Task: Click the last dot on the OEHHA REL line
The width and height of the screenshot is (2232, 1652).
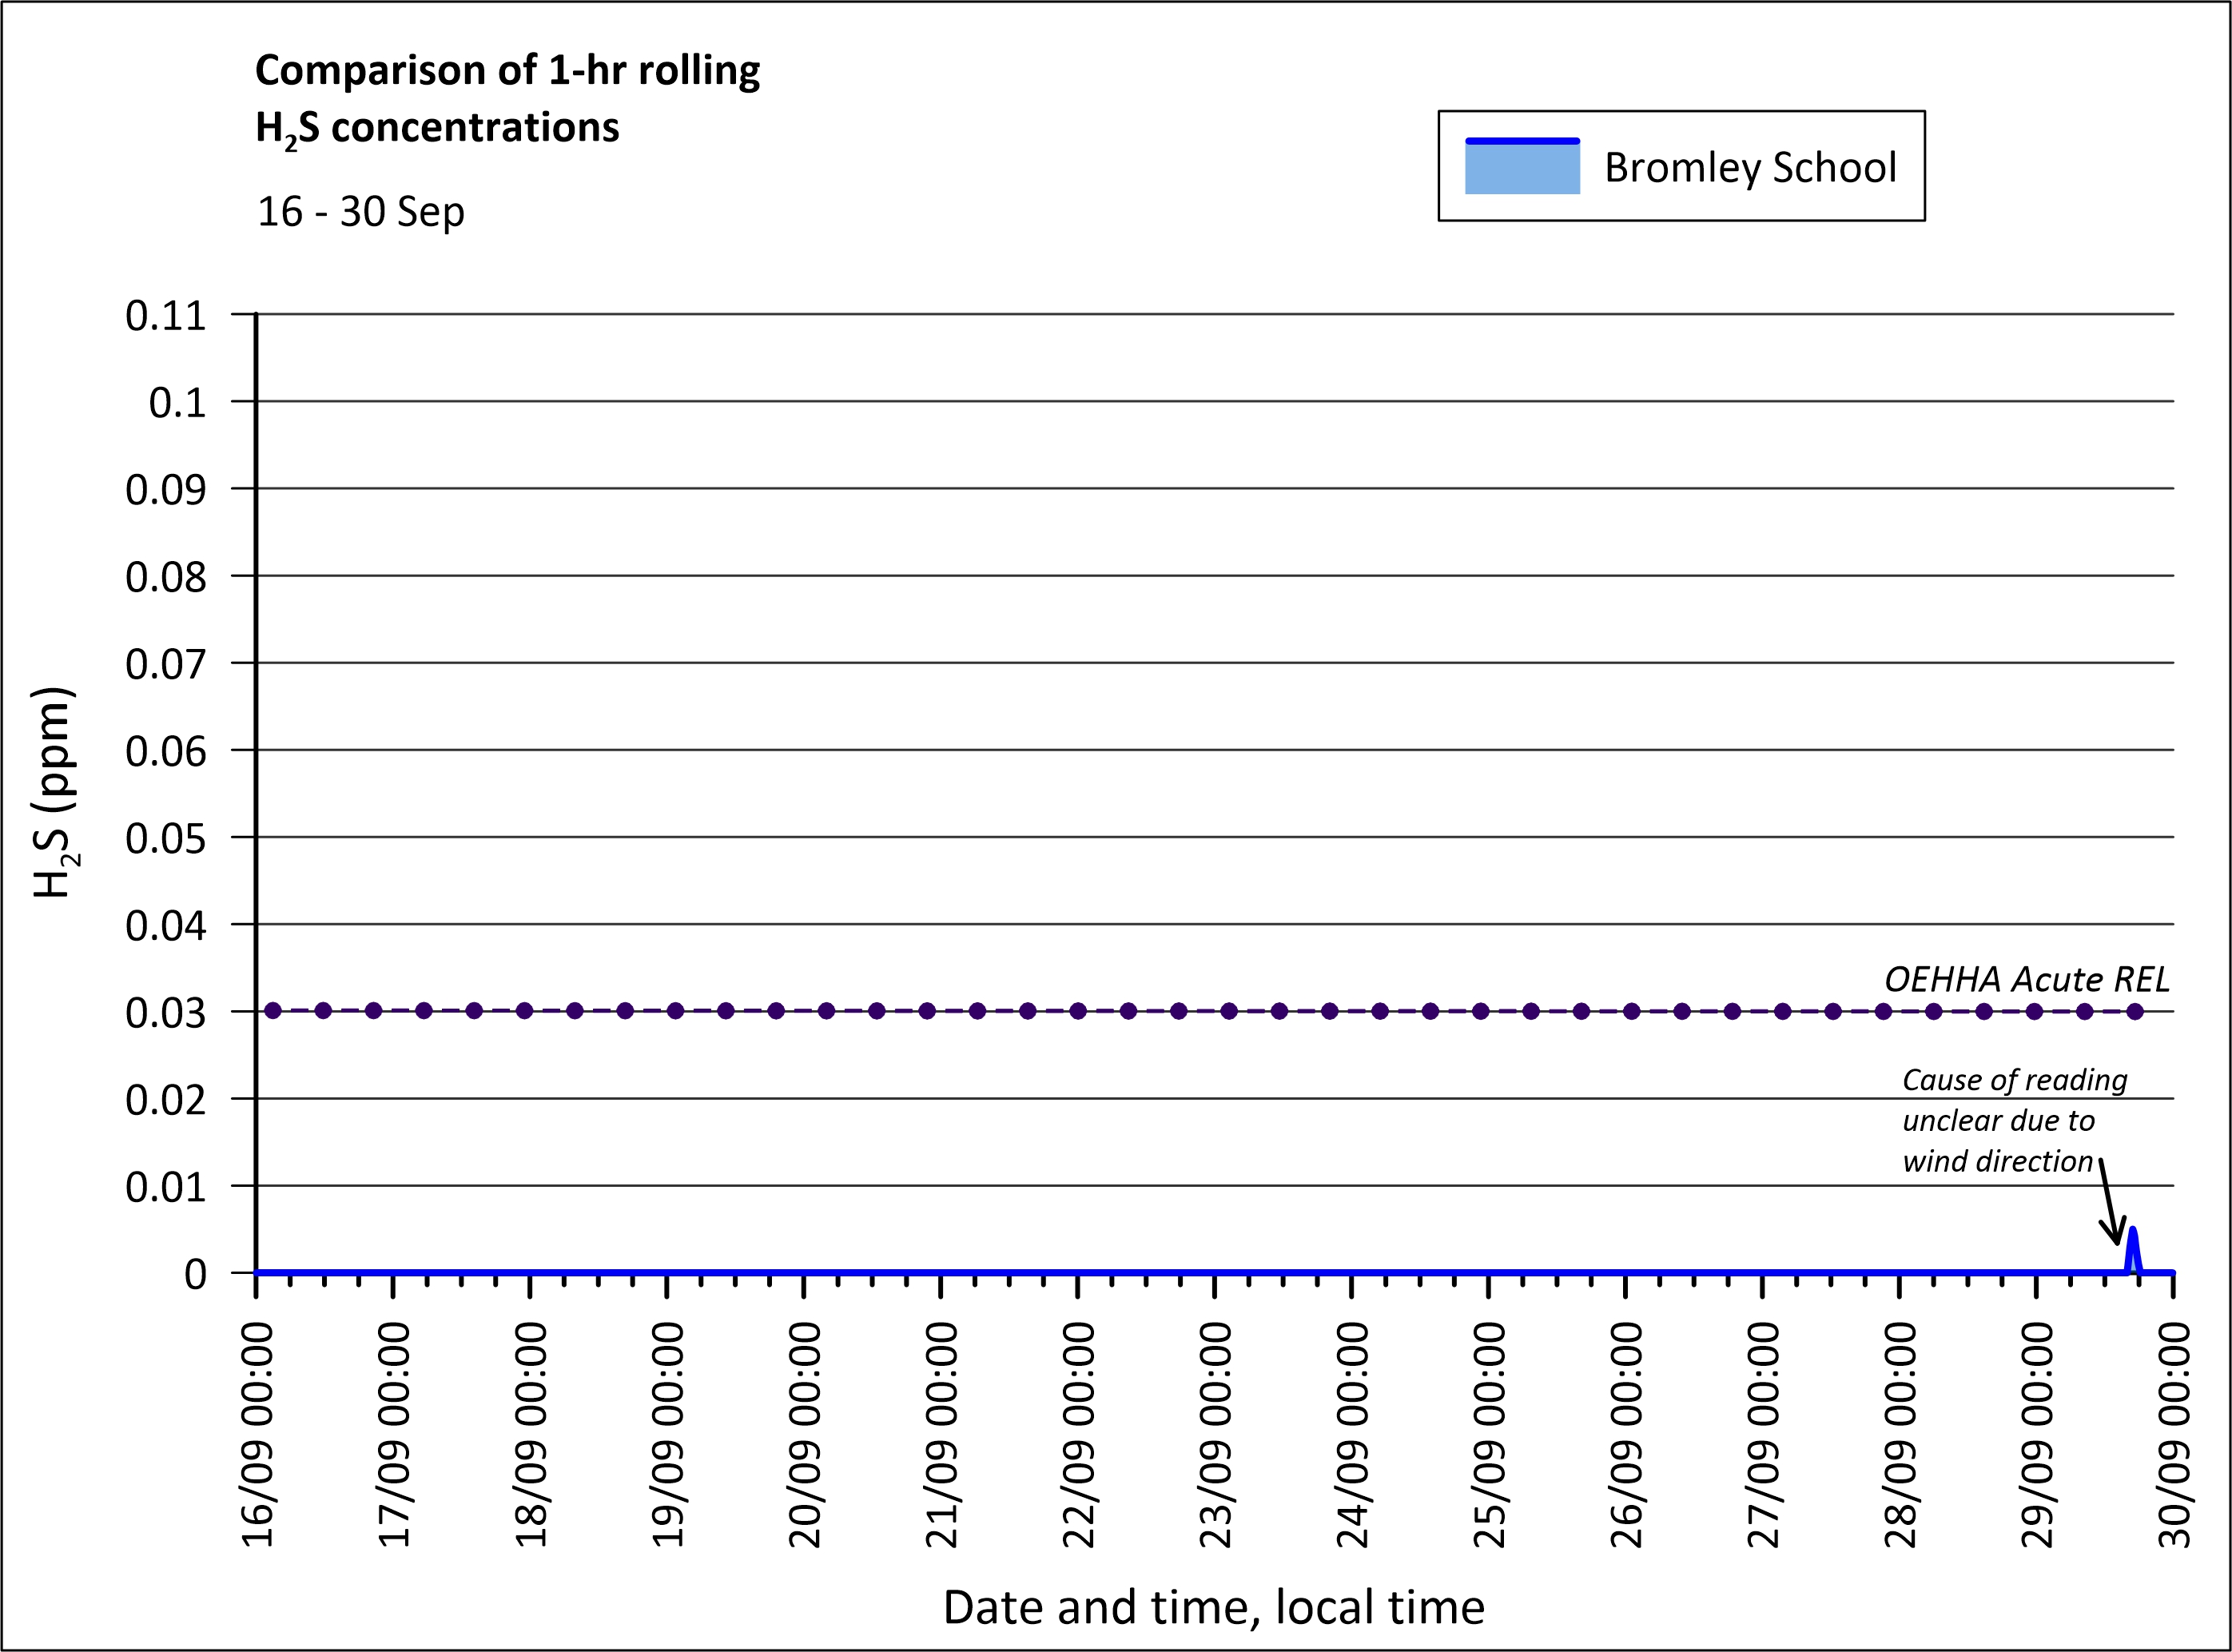Action: tap(2135, 1011)
